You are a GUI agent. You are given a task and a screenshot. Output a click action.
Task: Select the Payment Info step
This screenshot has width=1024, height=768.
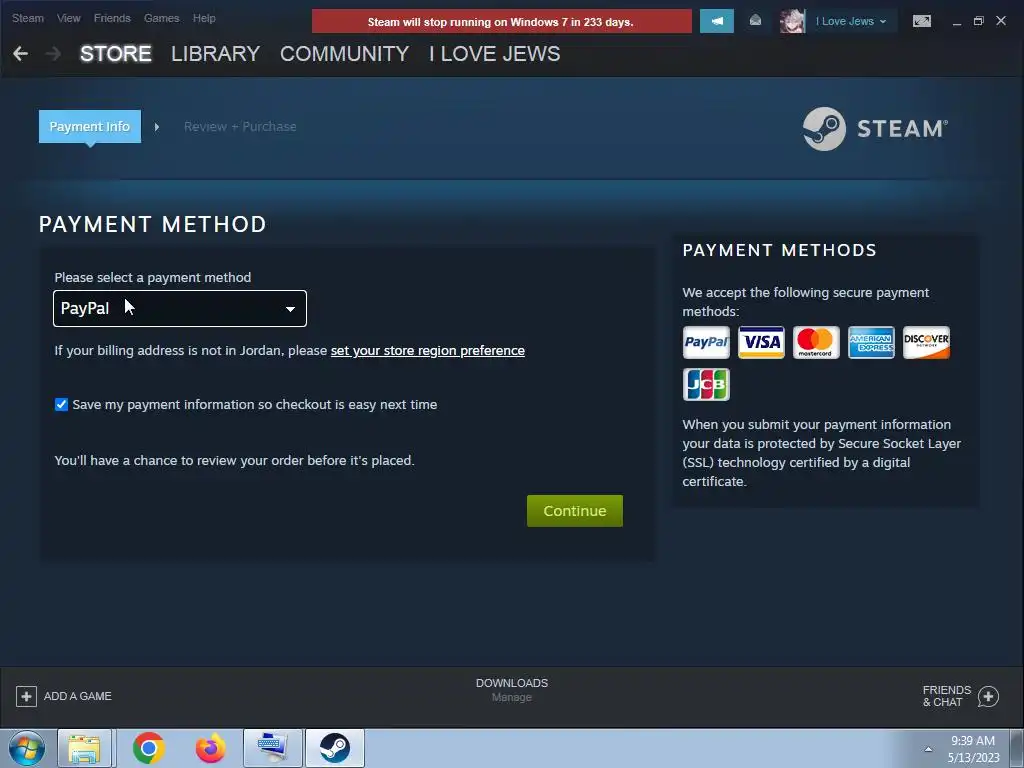(89, 126)
